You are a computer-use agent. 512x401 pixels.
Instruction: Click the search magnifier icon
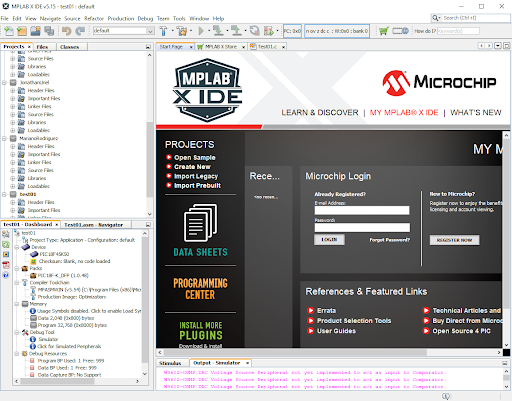pos(435,18)
